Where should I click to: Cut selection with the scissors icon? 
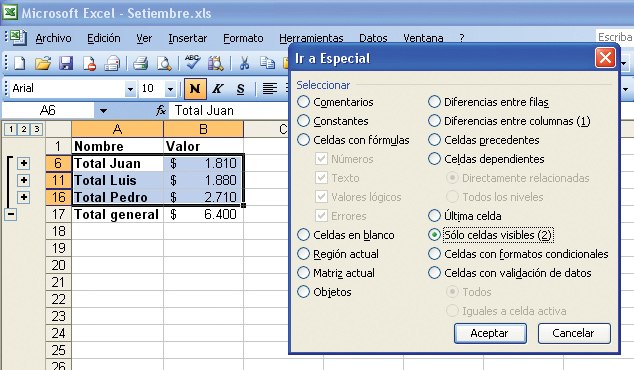click(244, 63)
